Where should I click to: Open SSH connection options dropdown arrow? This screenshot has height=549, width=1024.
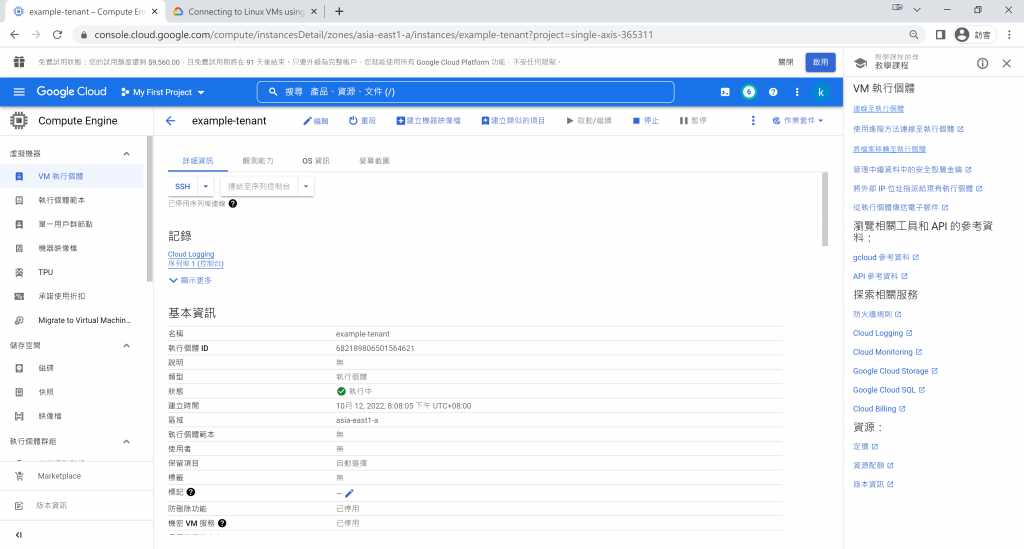tap(206, 187)
